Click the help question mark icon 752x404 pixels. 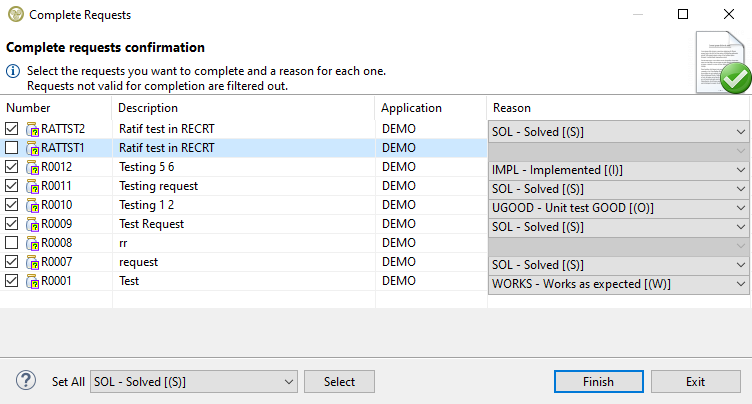(27, 381)
